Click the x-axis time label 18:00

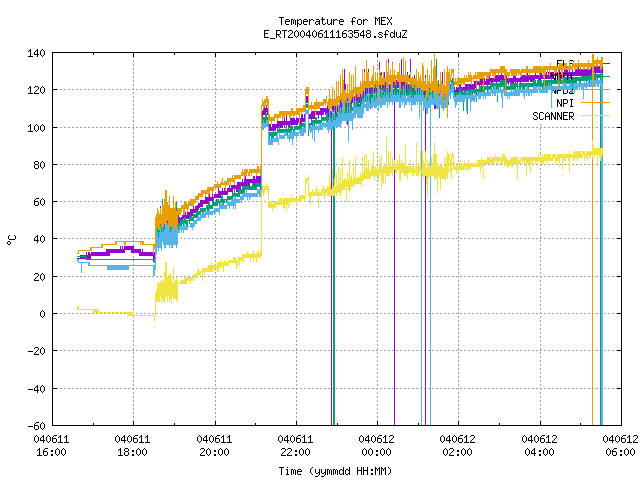coord(132,452)
